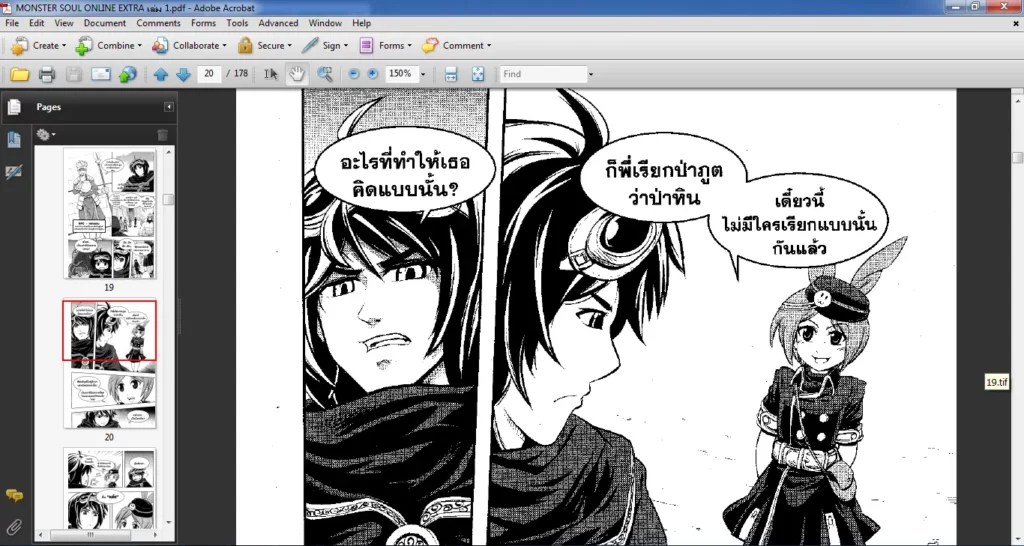Click the Acrobat PDF icon in title bar

(x=6, y=8)
